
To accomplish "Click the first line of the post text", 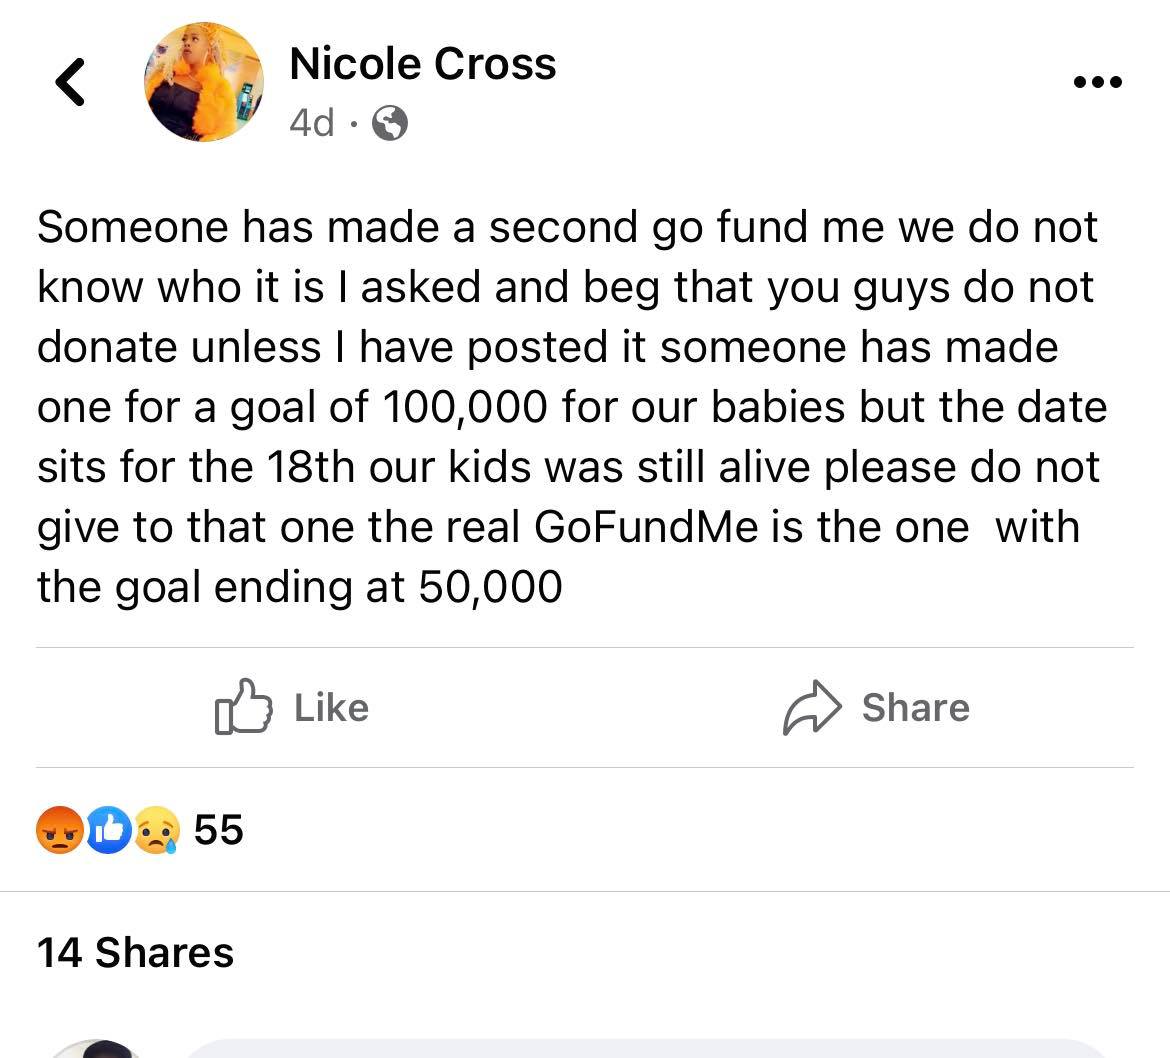I will tap(567, 227).
